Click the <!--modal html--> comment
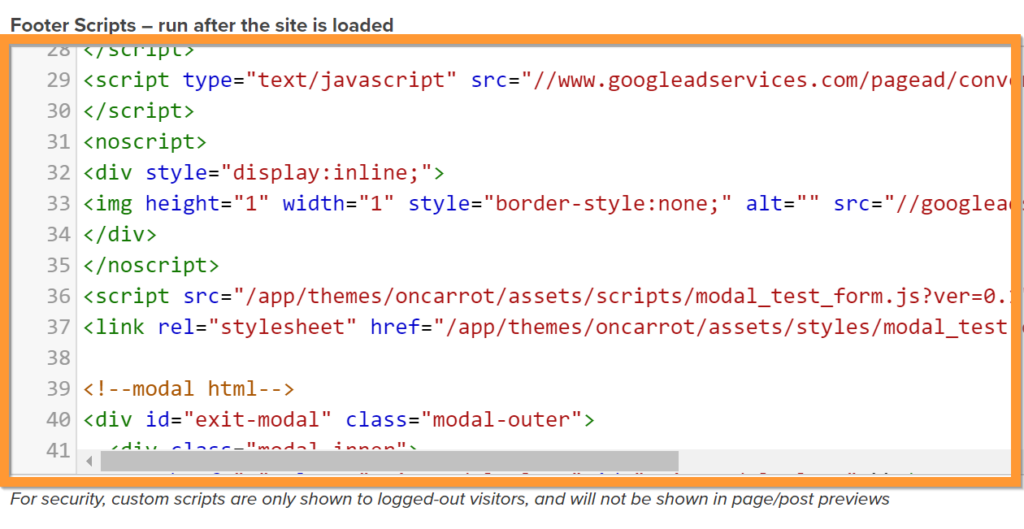This screenshot has height=529, width=1024. (x=189, y=389)
